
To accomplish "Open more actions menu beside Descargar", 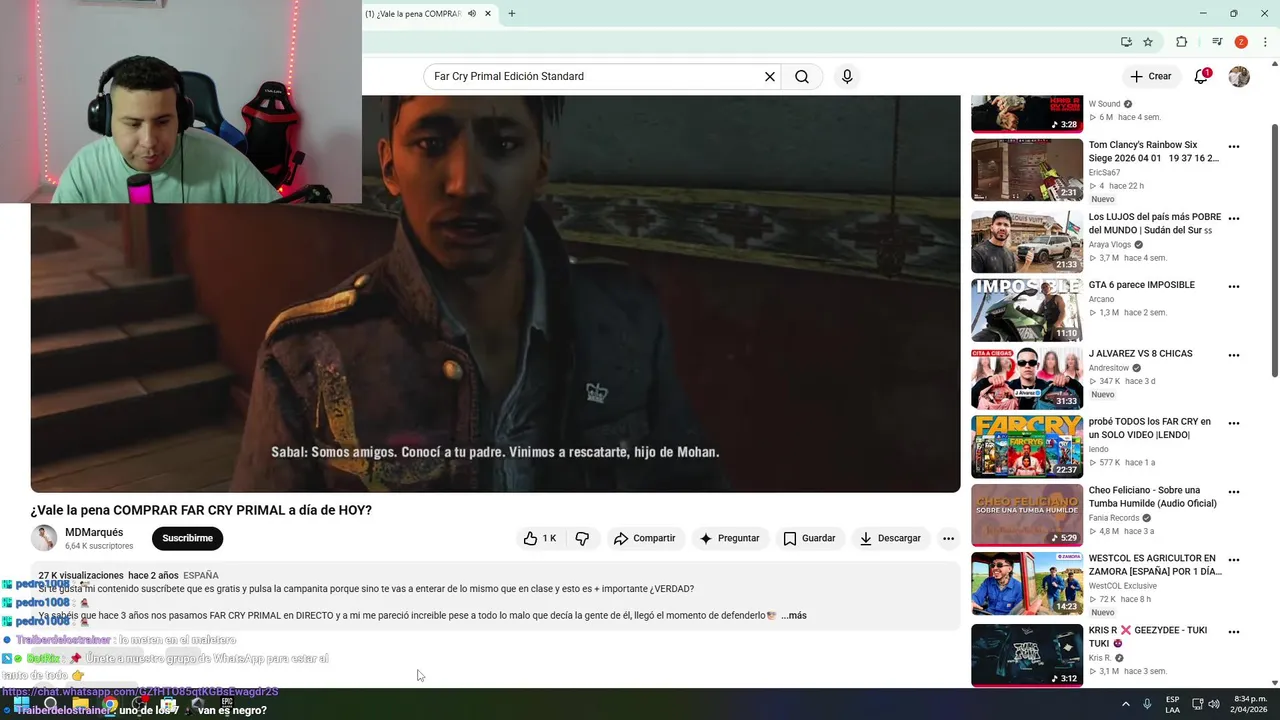I will coord(948,538).
